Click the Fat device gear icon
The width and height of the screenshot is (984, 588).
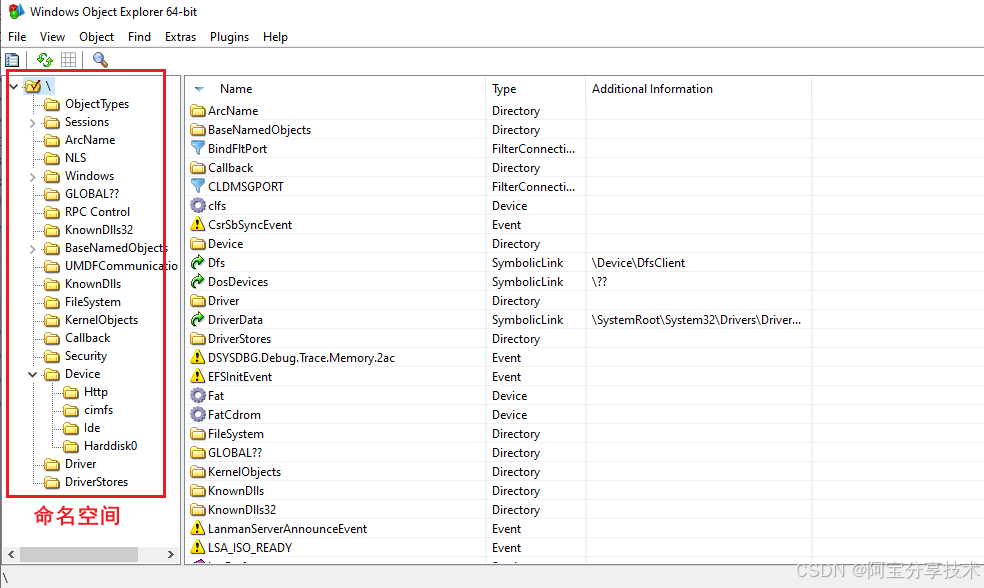198,395
